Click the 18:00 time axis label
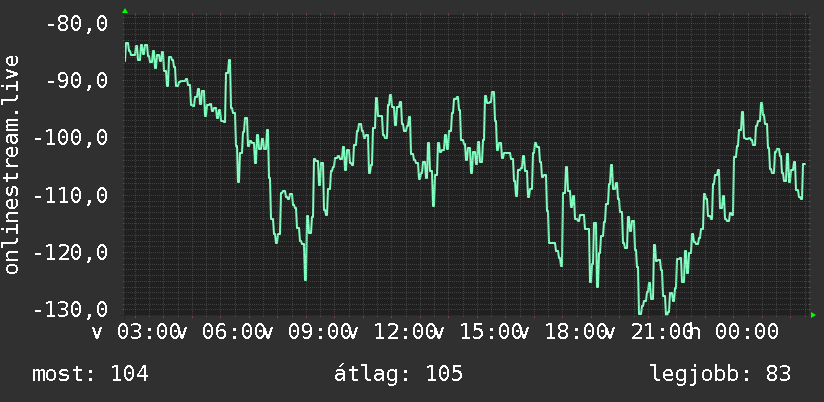 click(576, 332)
